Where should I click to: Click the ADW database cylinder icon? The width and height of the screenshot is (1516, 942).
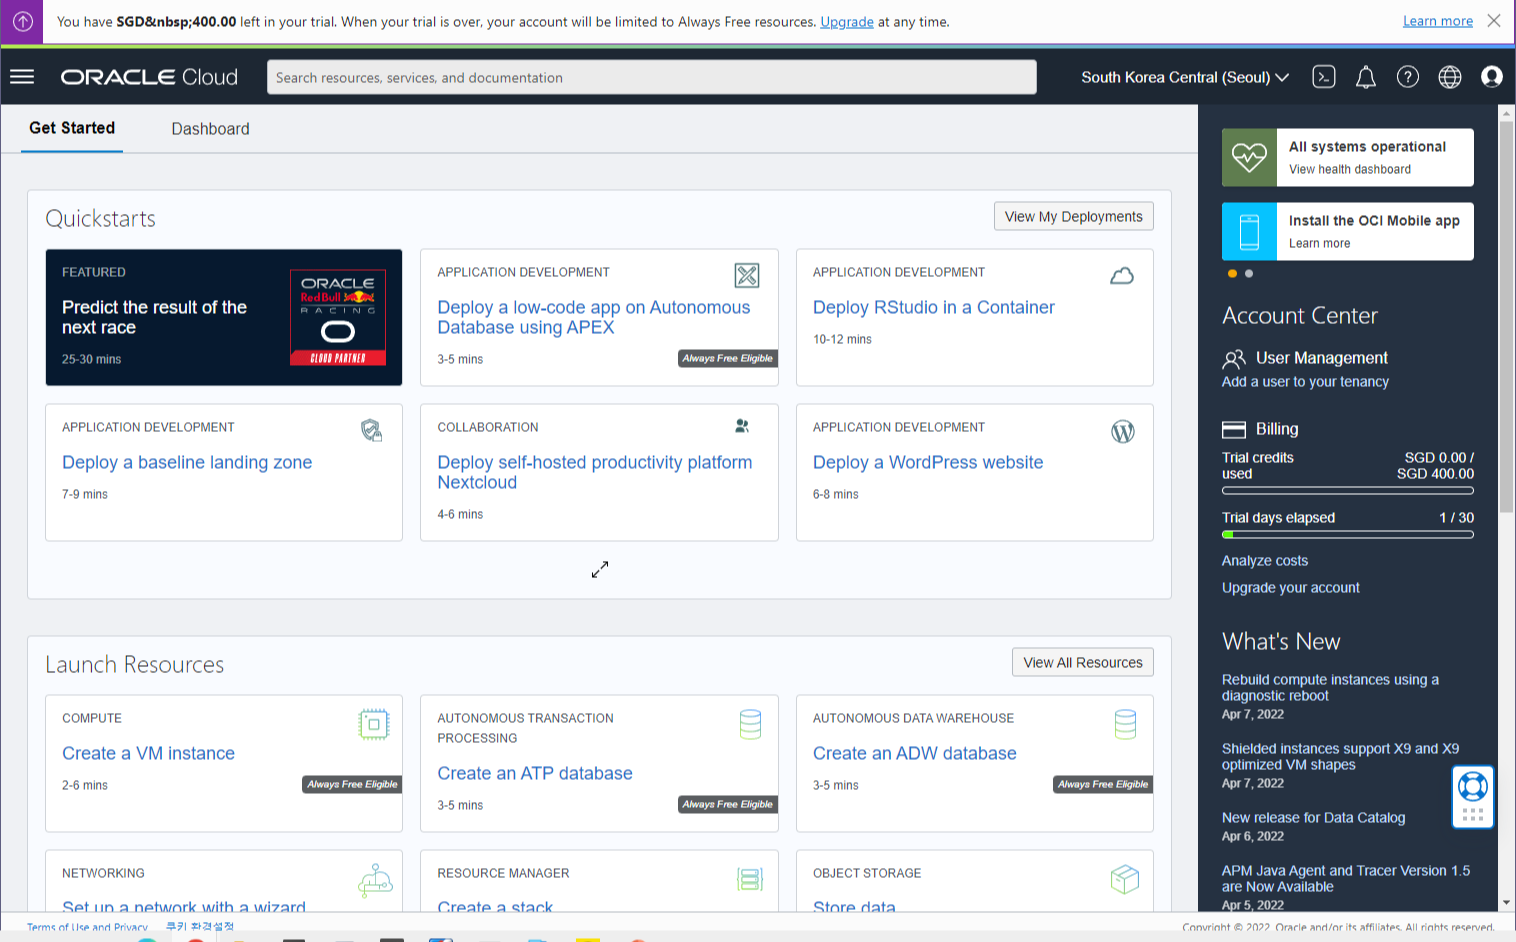pos(1126,724)
